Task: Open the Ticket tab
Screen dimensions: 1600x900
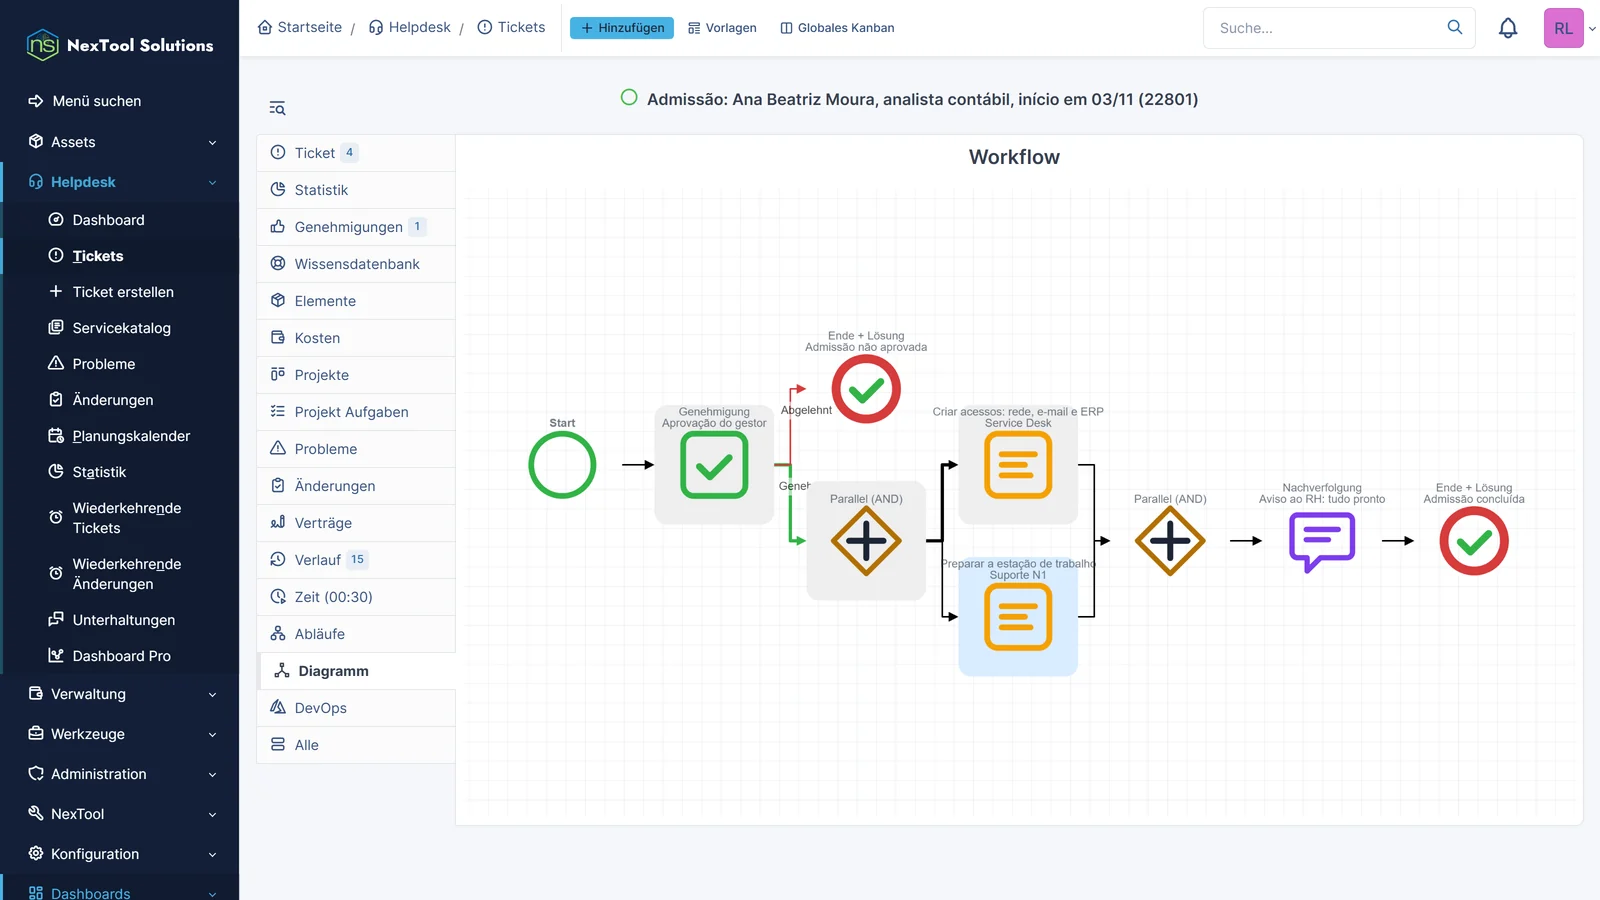Action: click(x=356, y=153)
